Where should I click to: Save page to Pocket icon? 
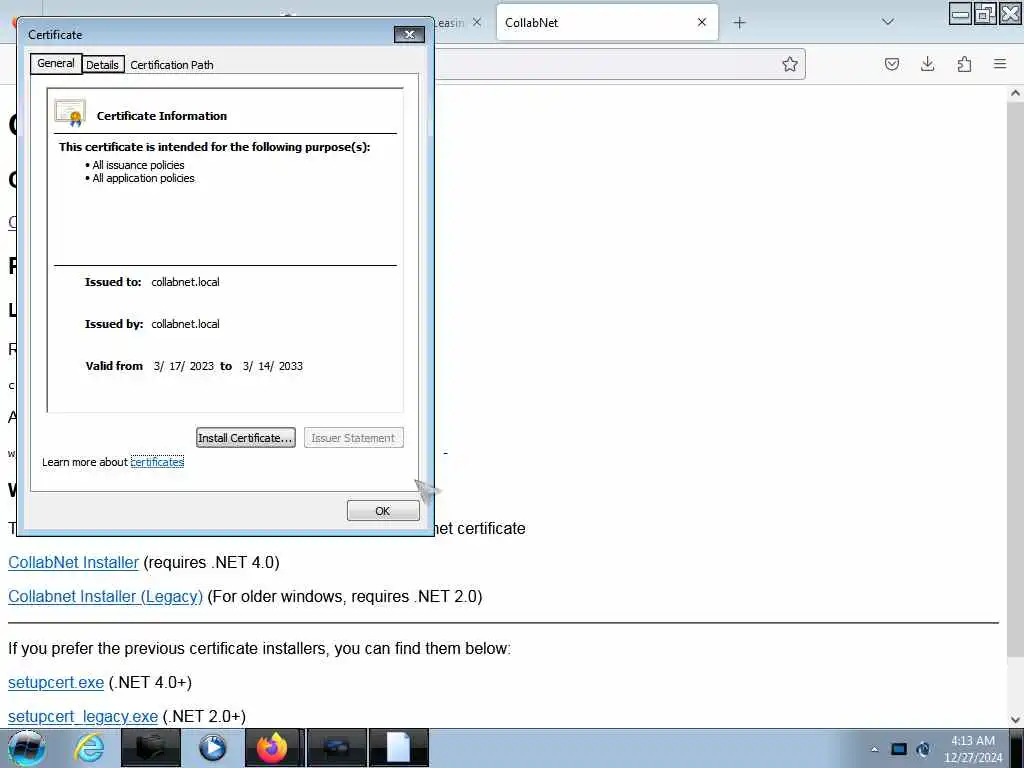click(891, 64)
